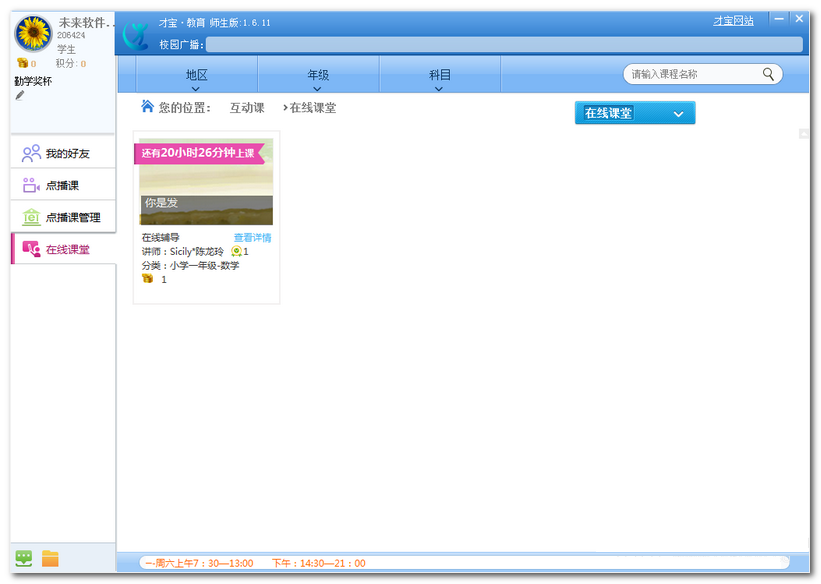Expand the 科目 subject filter
821x584 pixels.
click(439, 75)
